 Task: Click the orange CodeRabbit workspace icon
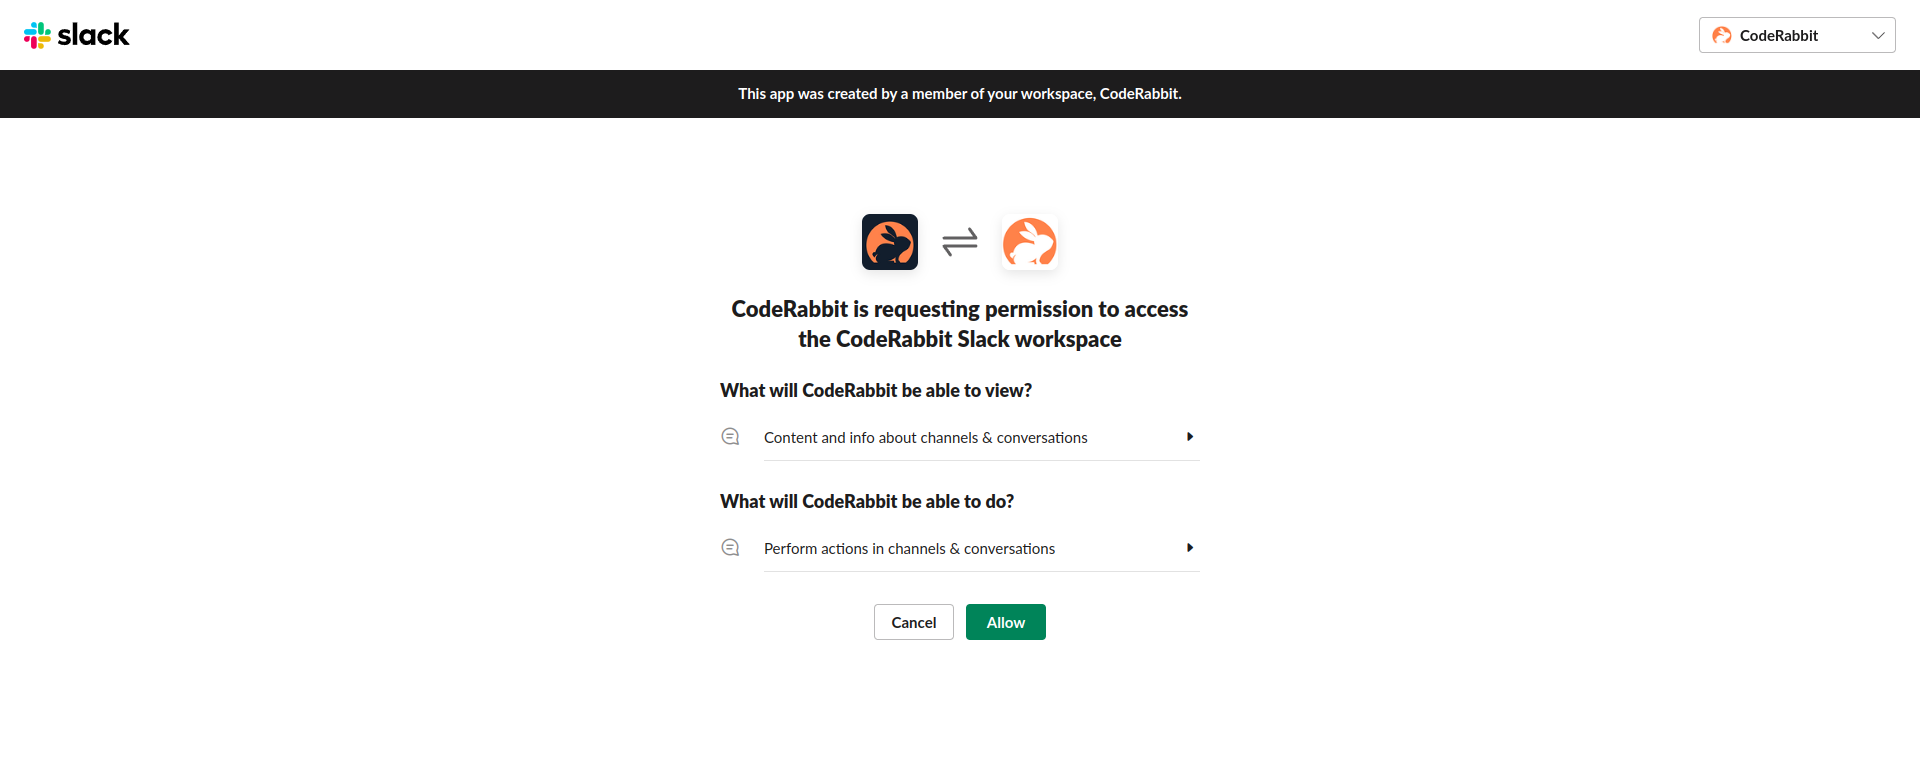tap(1029, 242)
